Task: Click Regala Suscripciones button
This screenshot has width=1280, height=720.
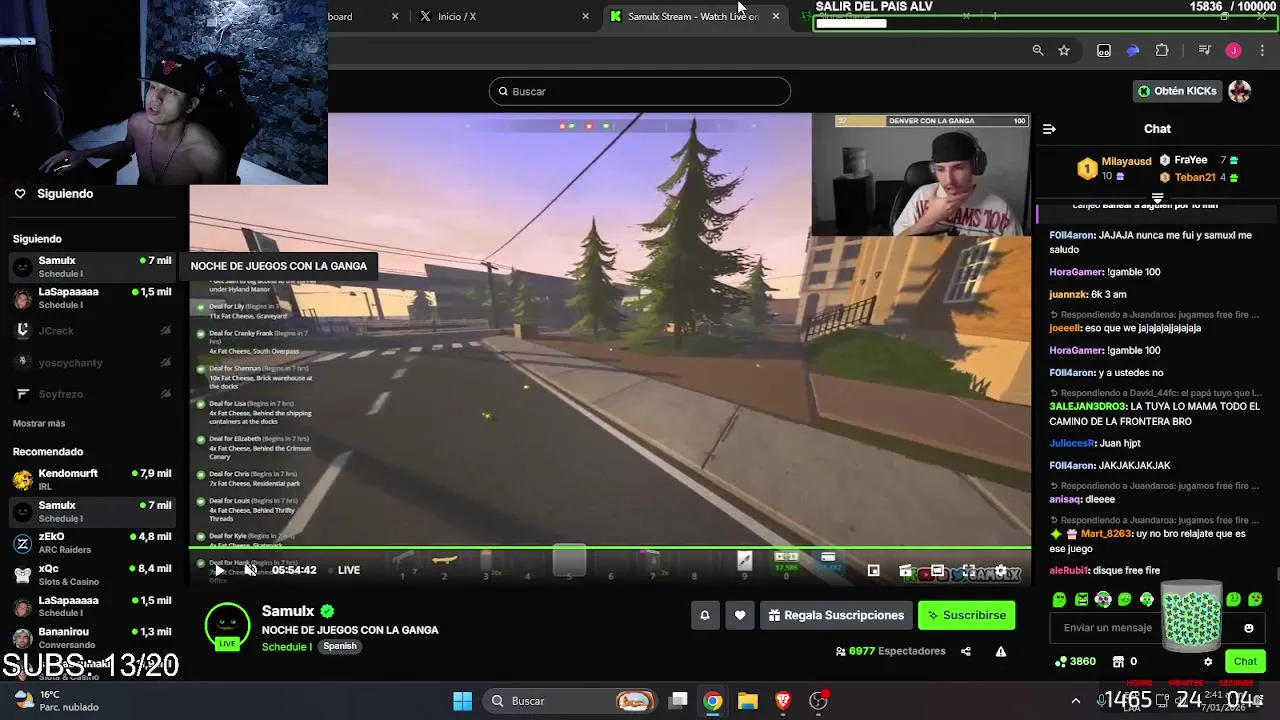Action: pyautogui.click(x=835, y=615)
